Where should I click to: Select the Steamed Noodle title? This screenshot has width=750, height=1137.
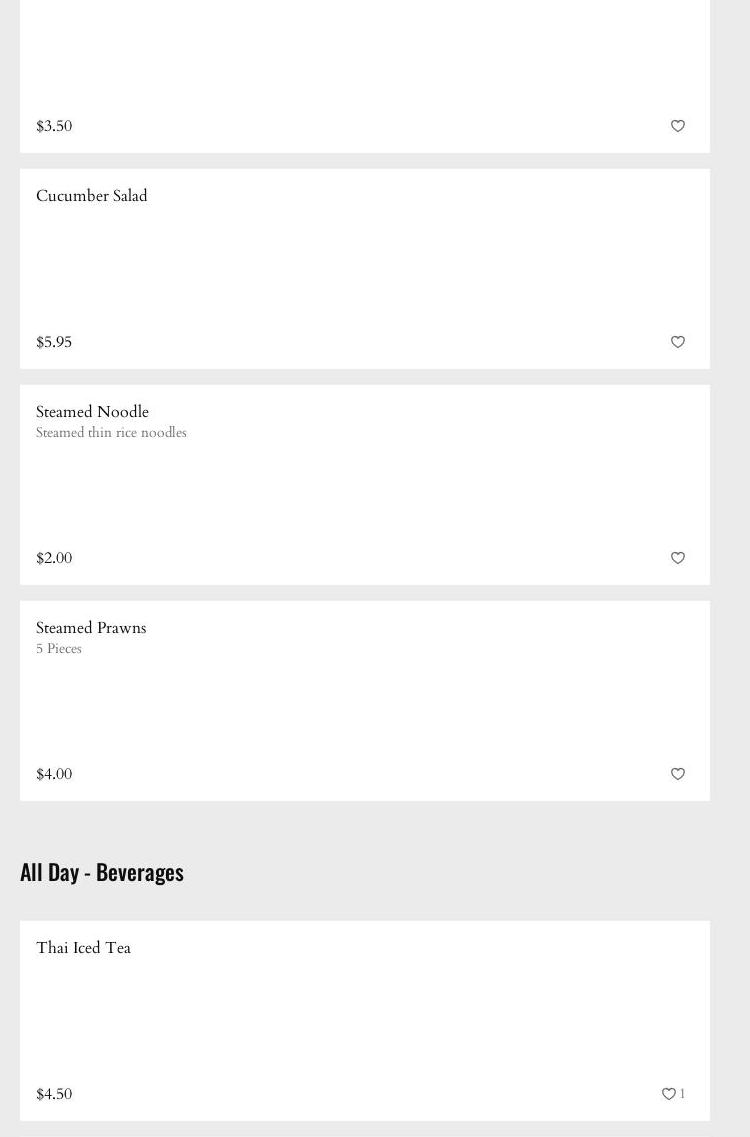92,412
